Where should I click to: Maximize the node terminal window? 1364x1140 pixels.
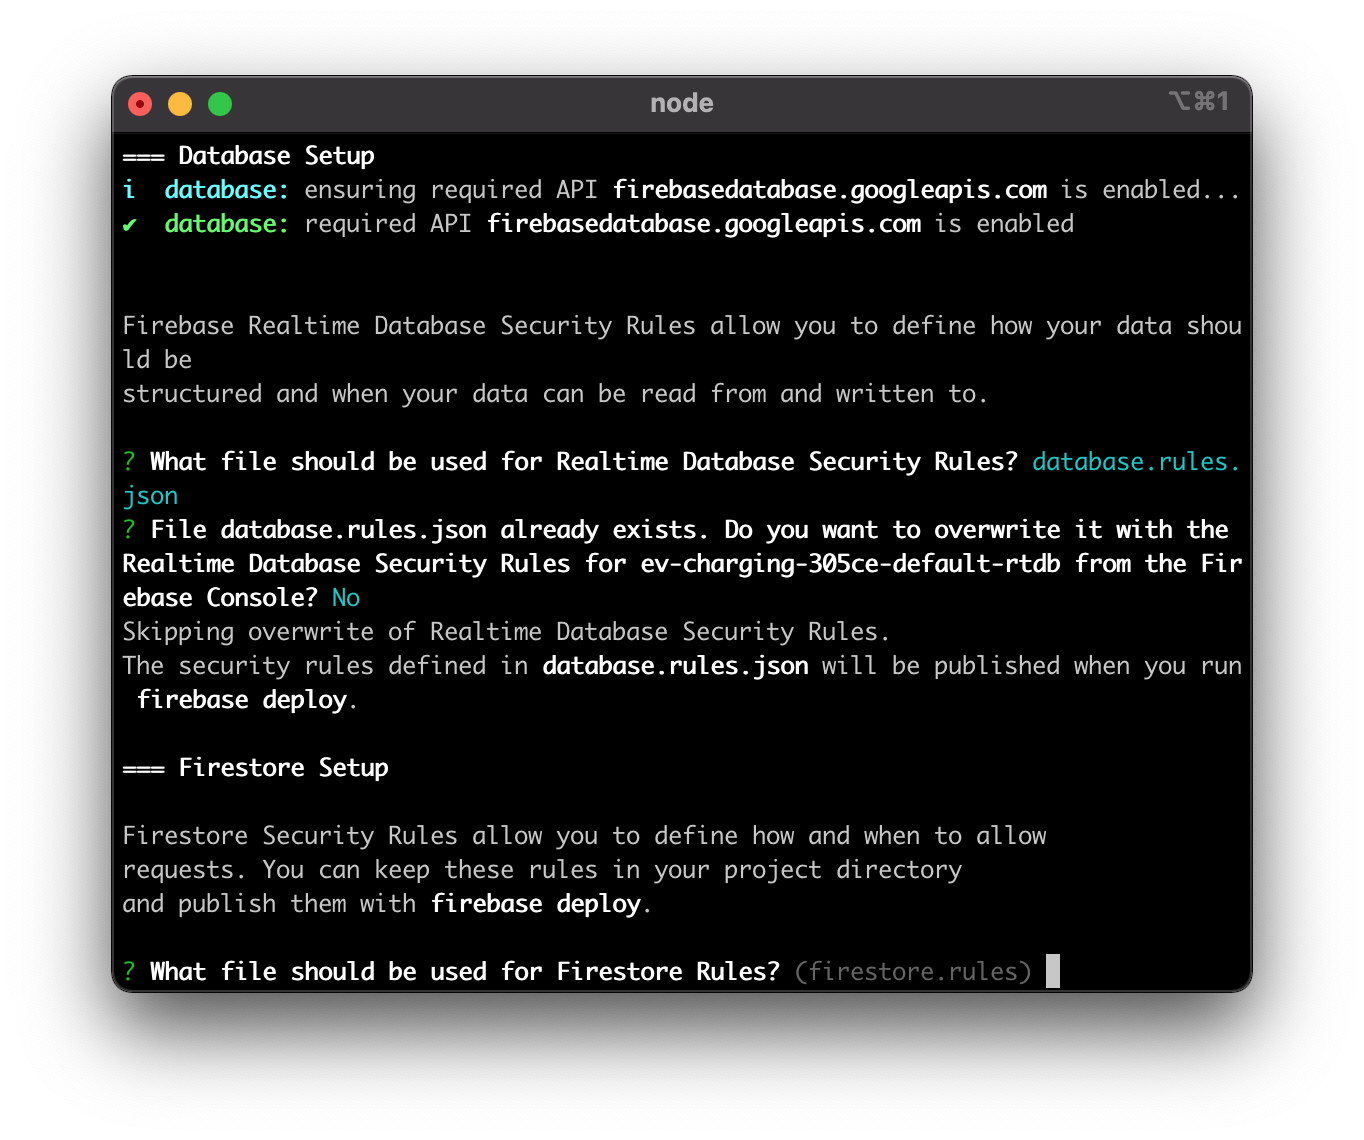tap(220, 104)
